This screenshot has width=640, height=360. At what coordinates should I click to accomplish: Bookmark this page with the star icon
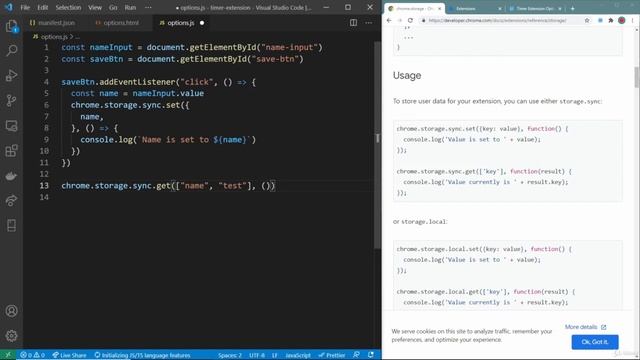pos(587,20)
